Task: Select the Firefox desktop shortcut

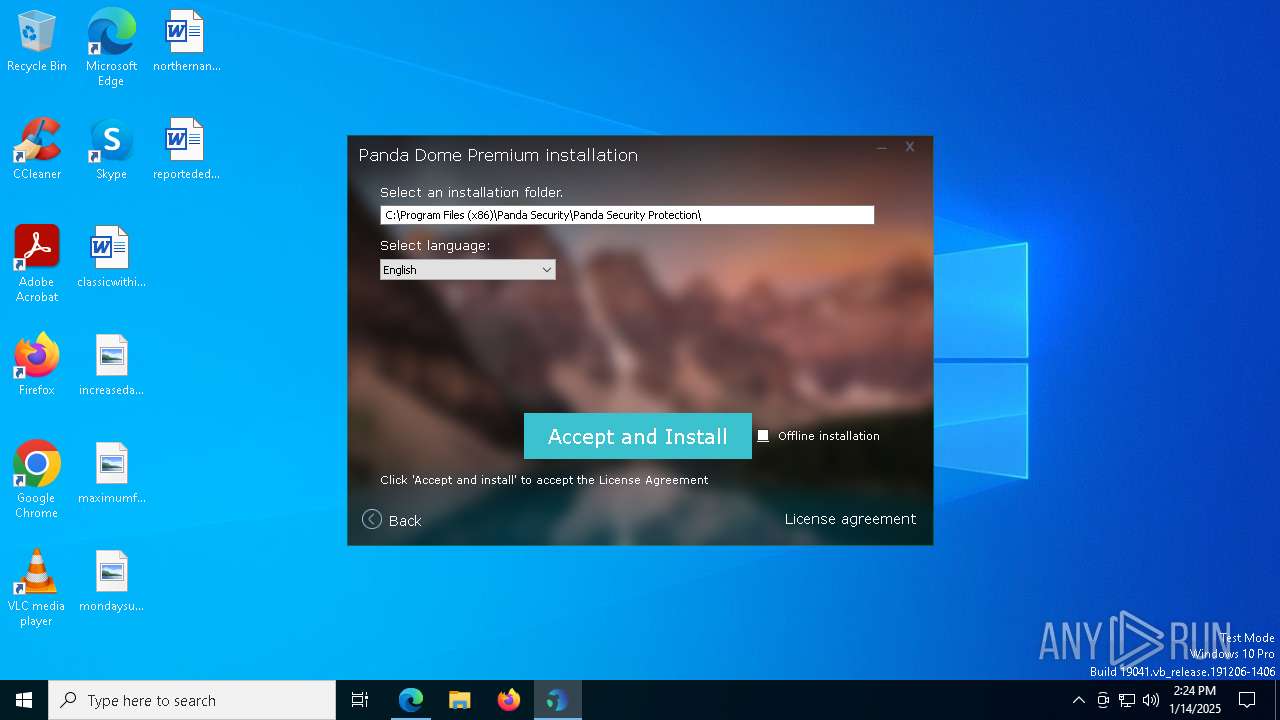Action: (37, 366)
